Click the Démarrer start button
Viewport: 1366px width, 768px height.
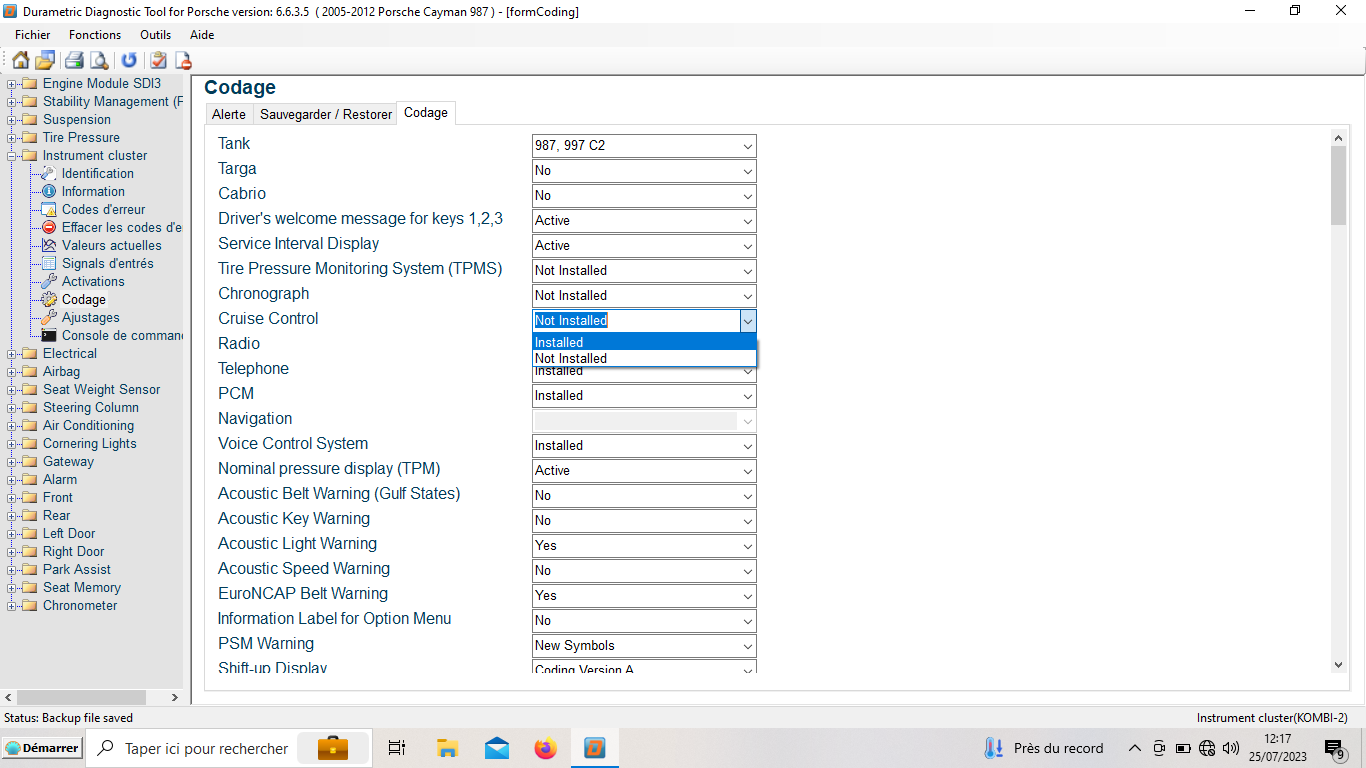coord(42,748)
